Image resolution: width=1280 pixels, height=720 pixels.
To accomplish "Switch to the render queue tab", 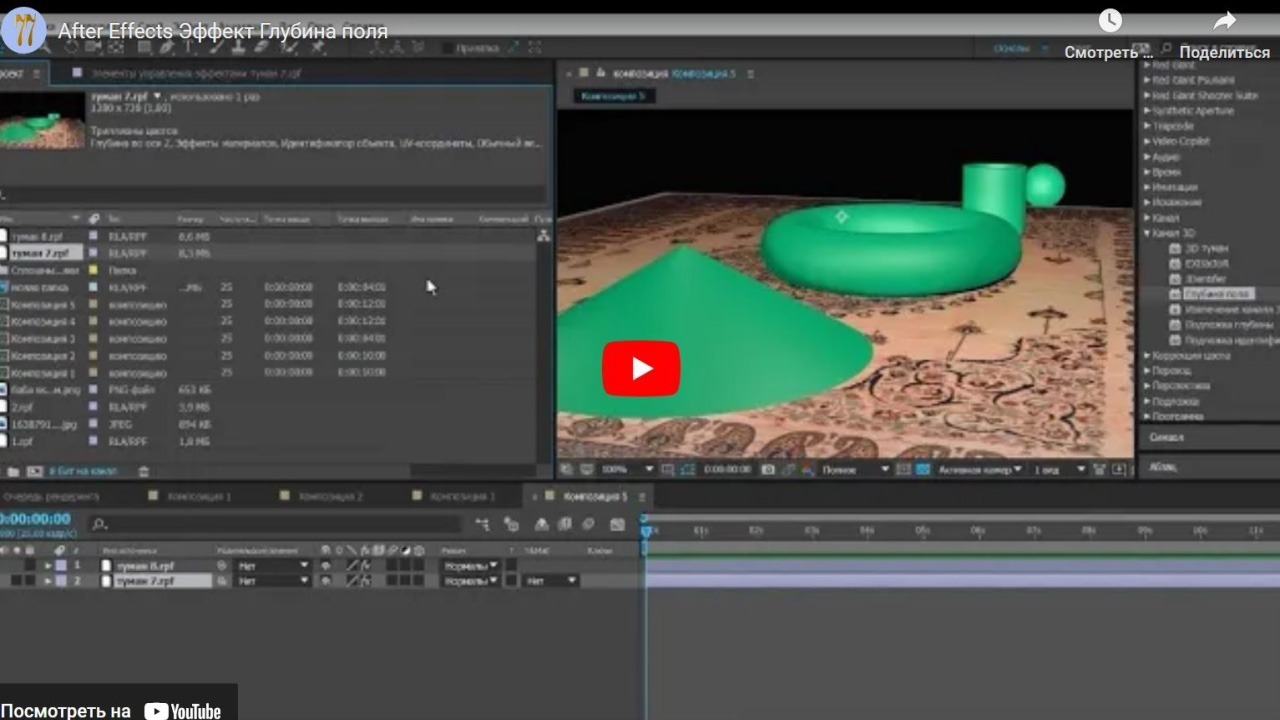I will click(x=50, y=496).
